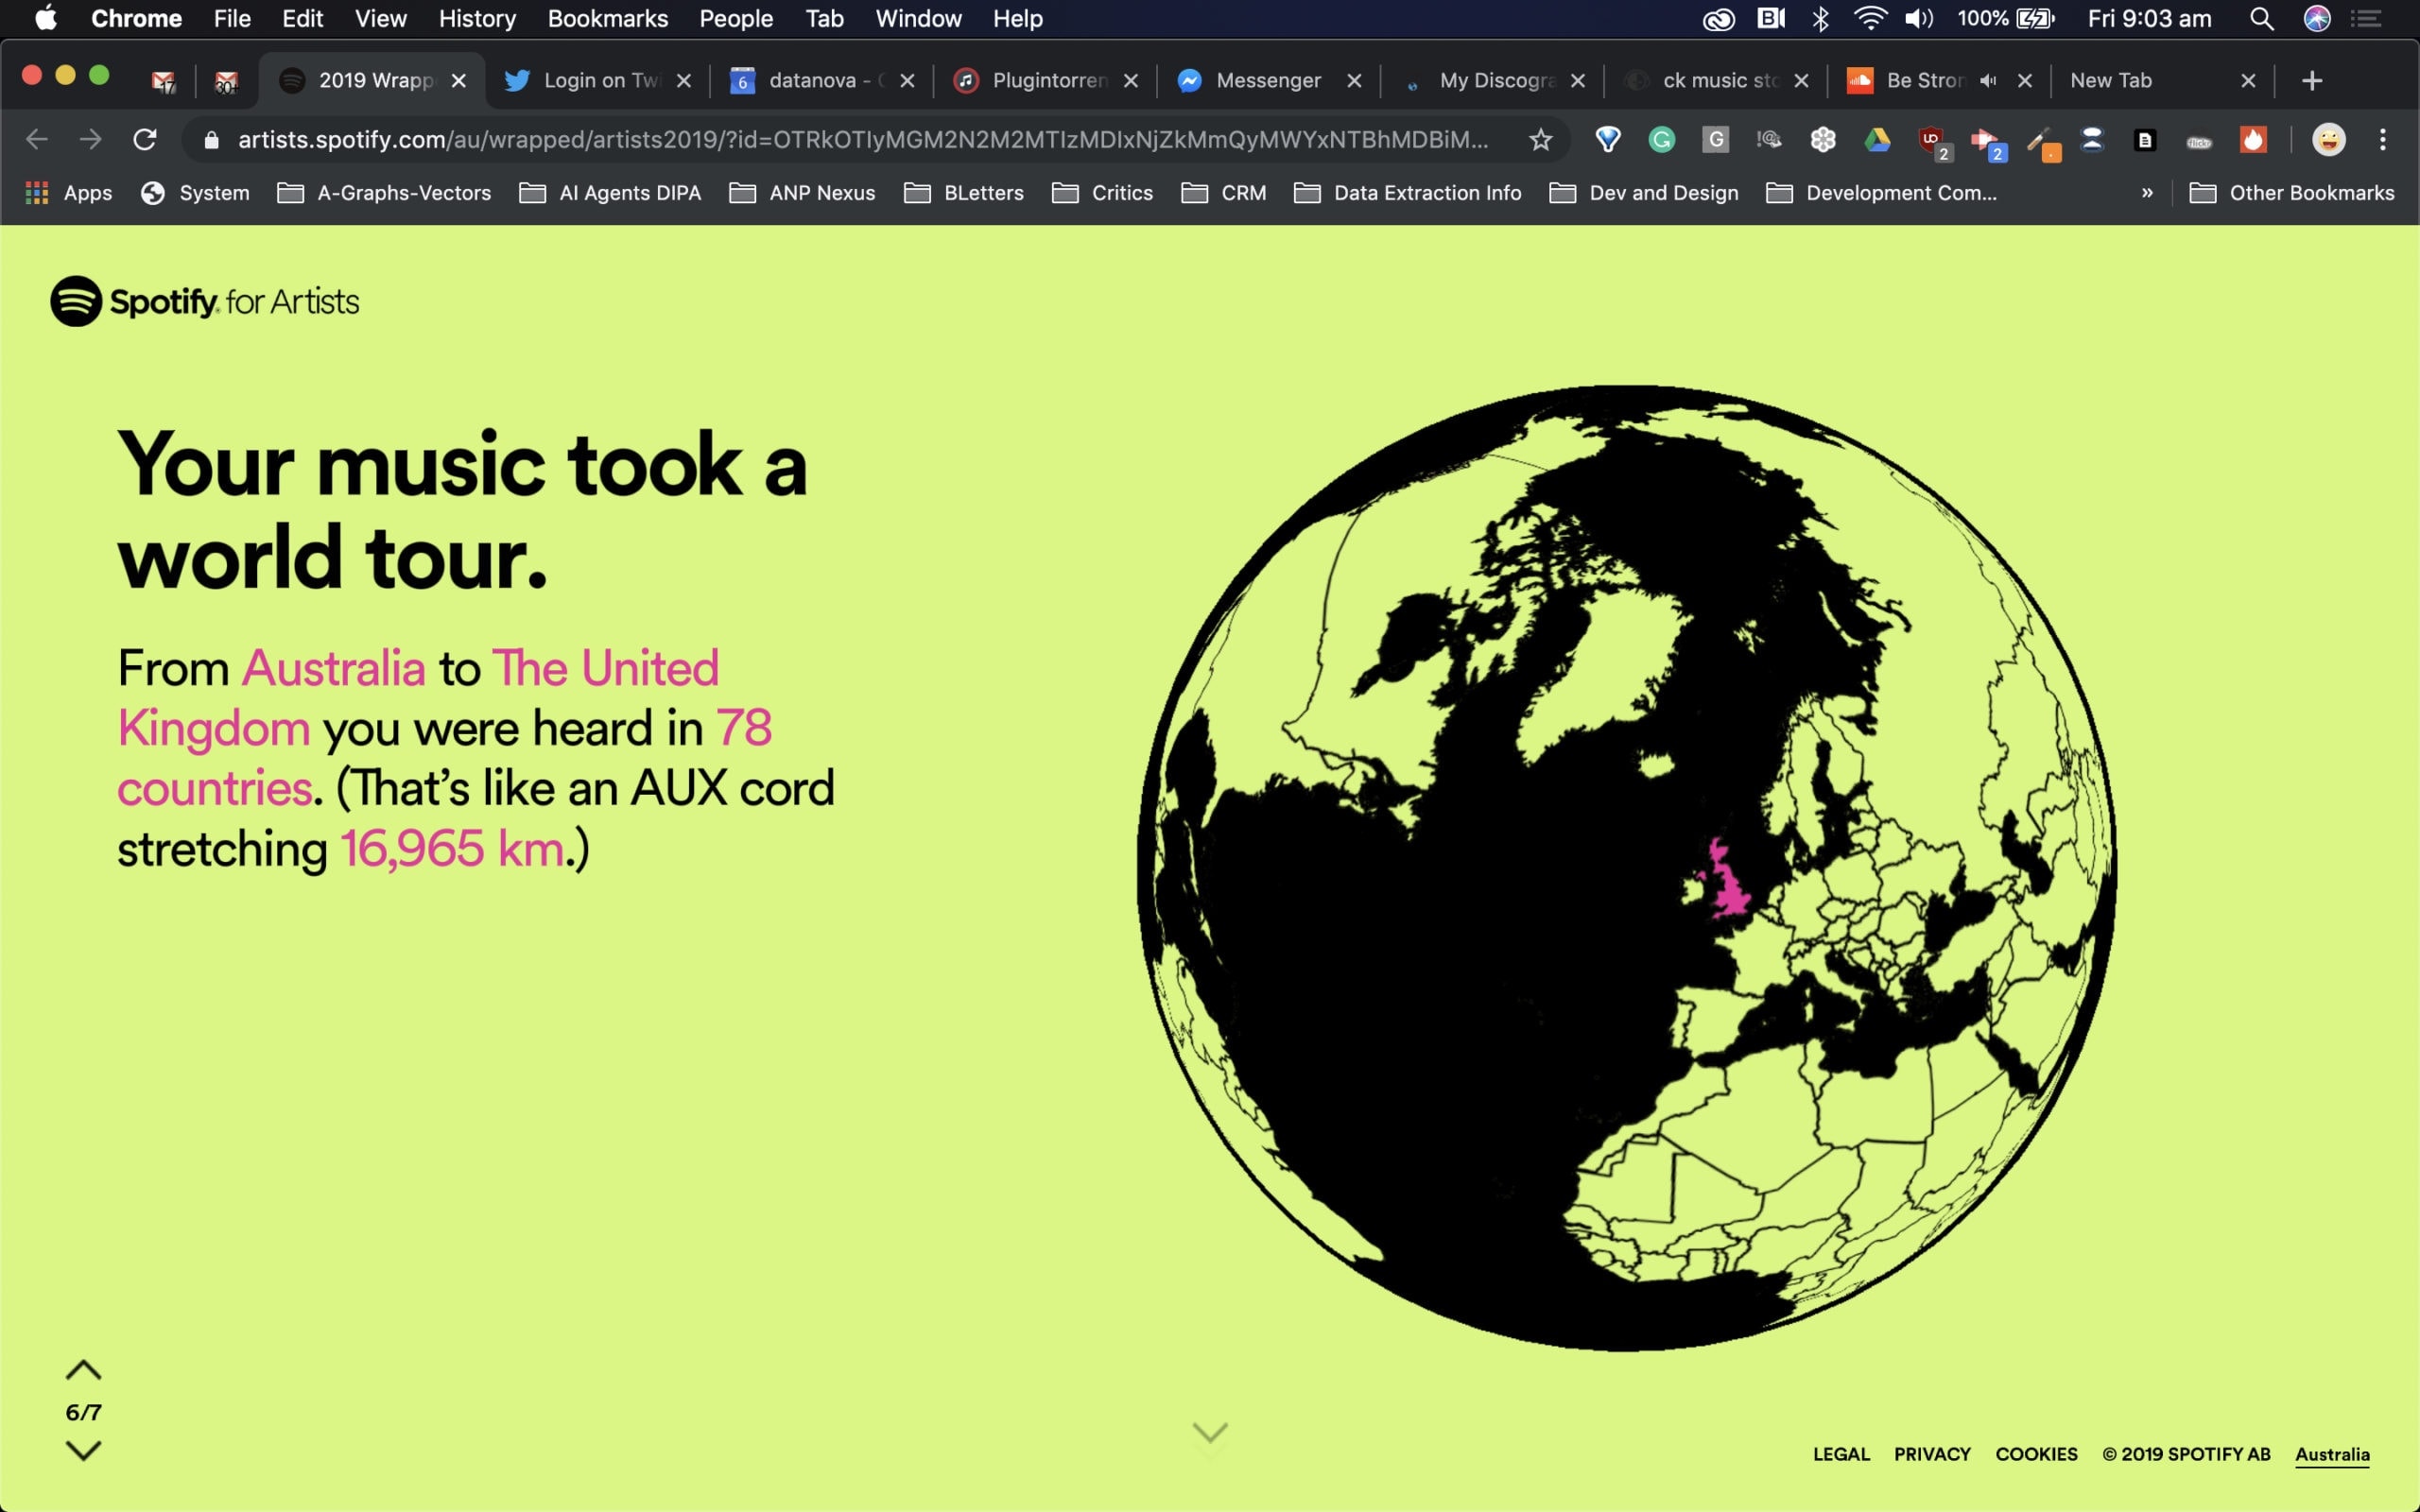This screenshot has width=2420, height=1512.
Task: Open the Critics bookmark folder
Action: coord(1102,193)
